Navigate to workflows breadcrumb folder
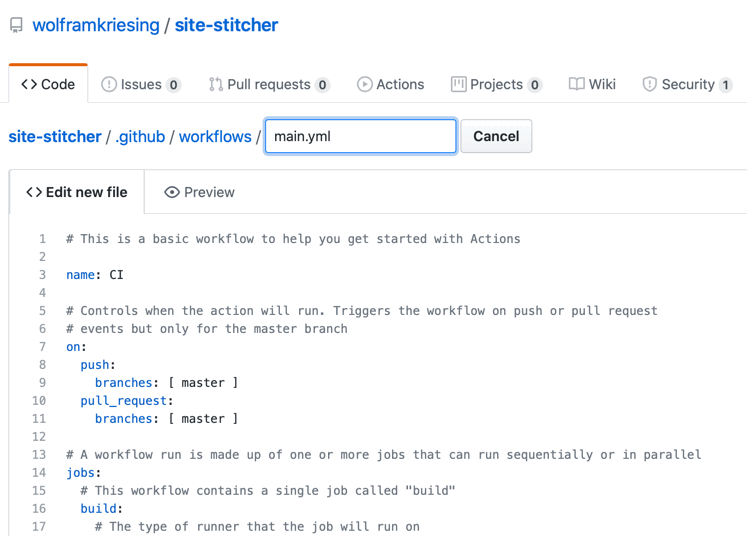This screenshot has width=747, height=536. (x=215, y=137)
